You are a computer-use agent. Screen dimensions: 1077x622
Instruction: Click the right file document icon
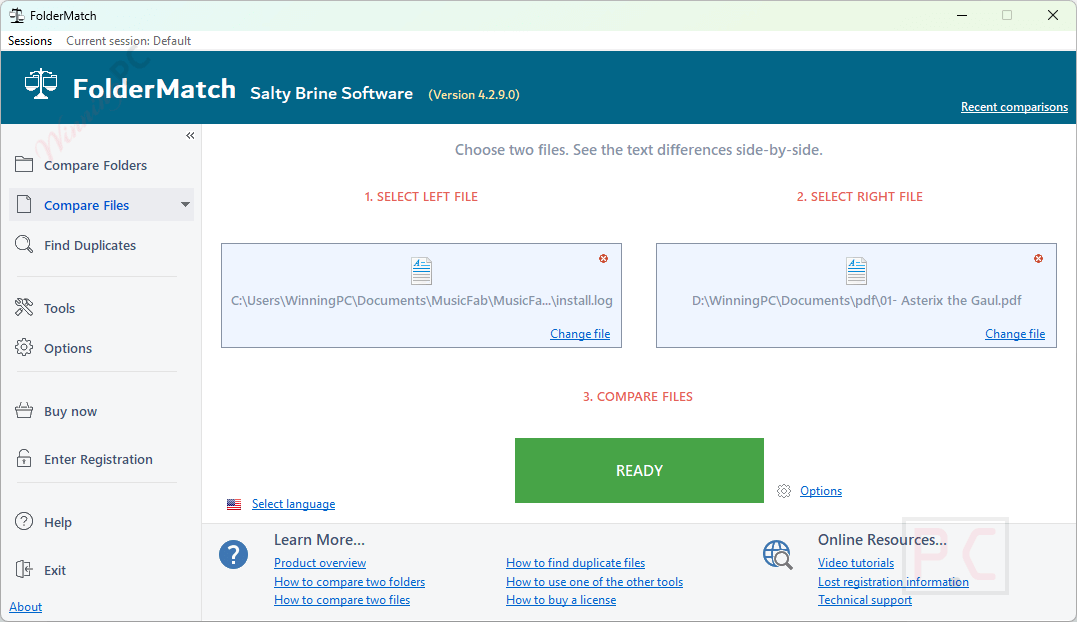(857, 270)
